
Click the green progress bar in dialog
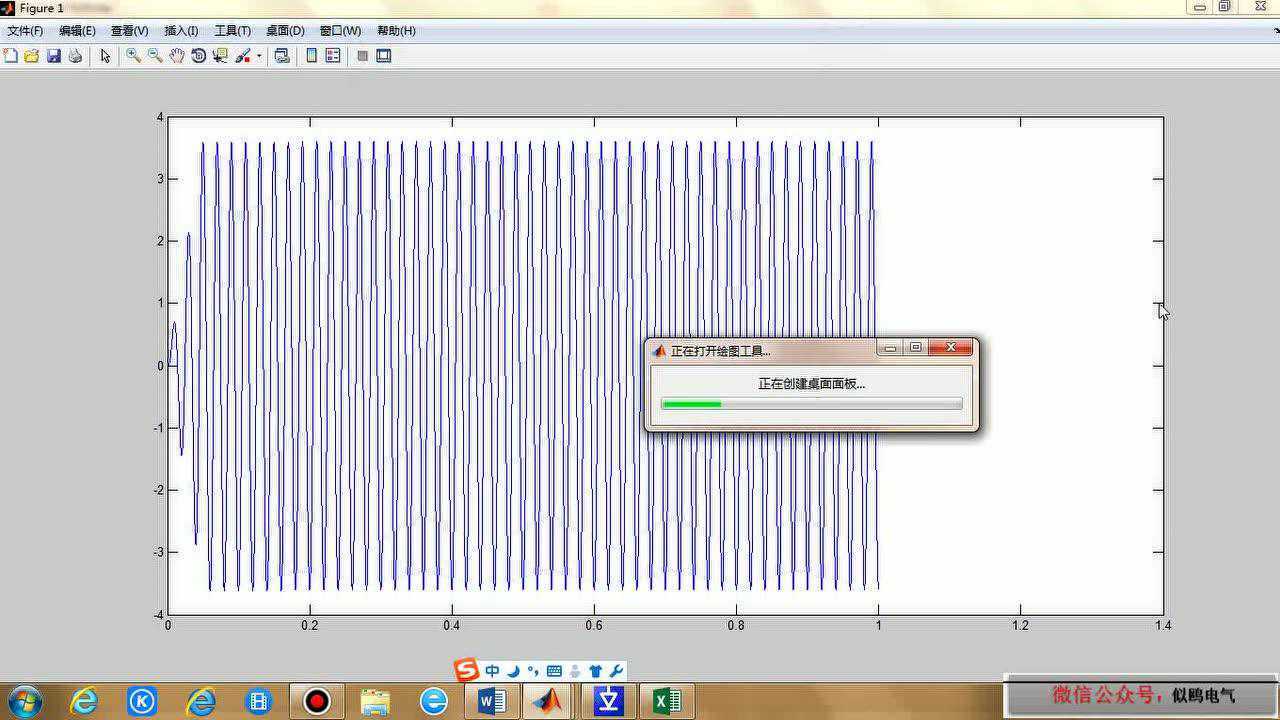tap(691, 404)
